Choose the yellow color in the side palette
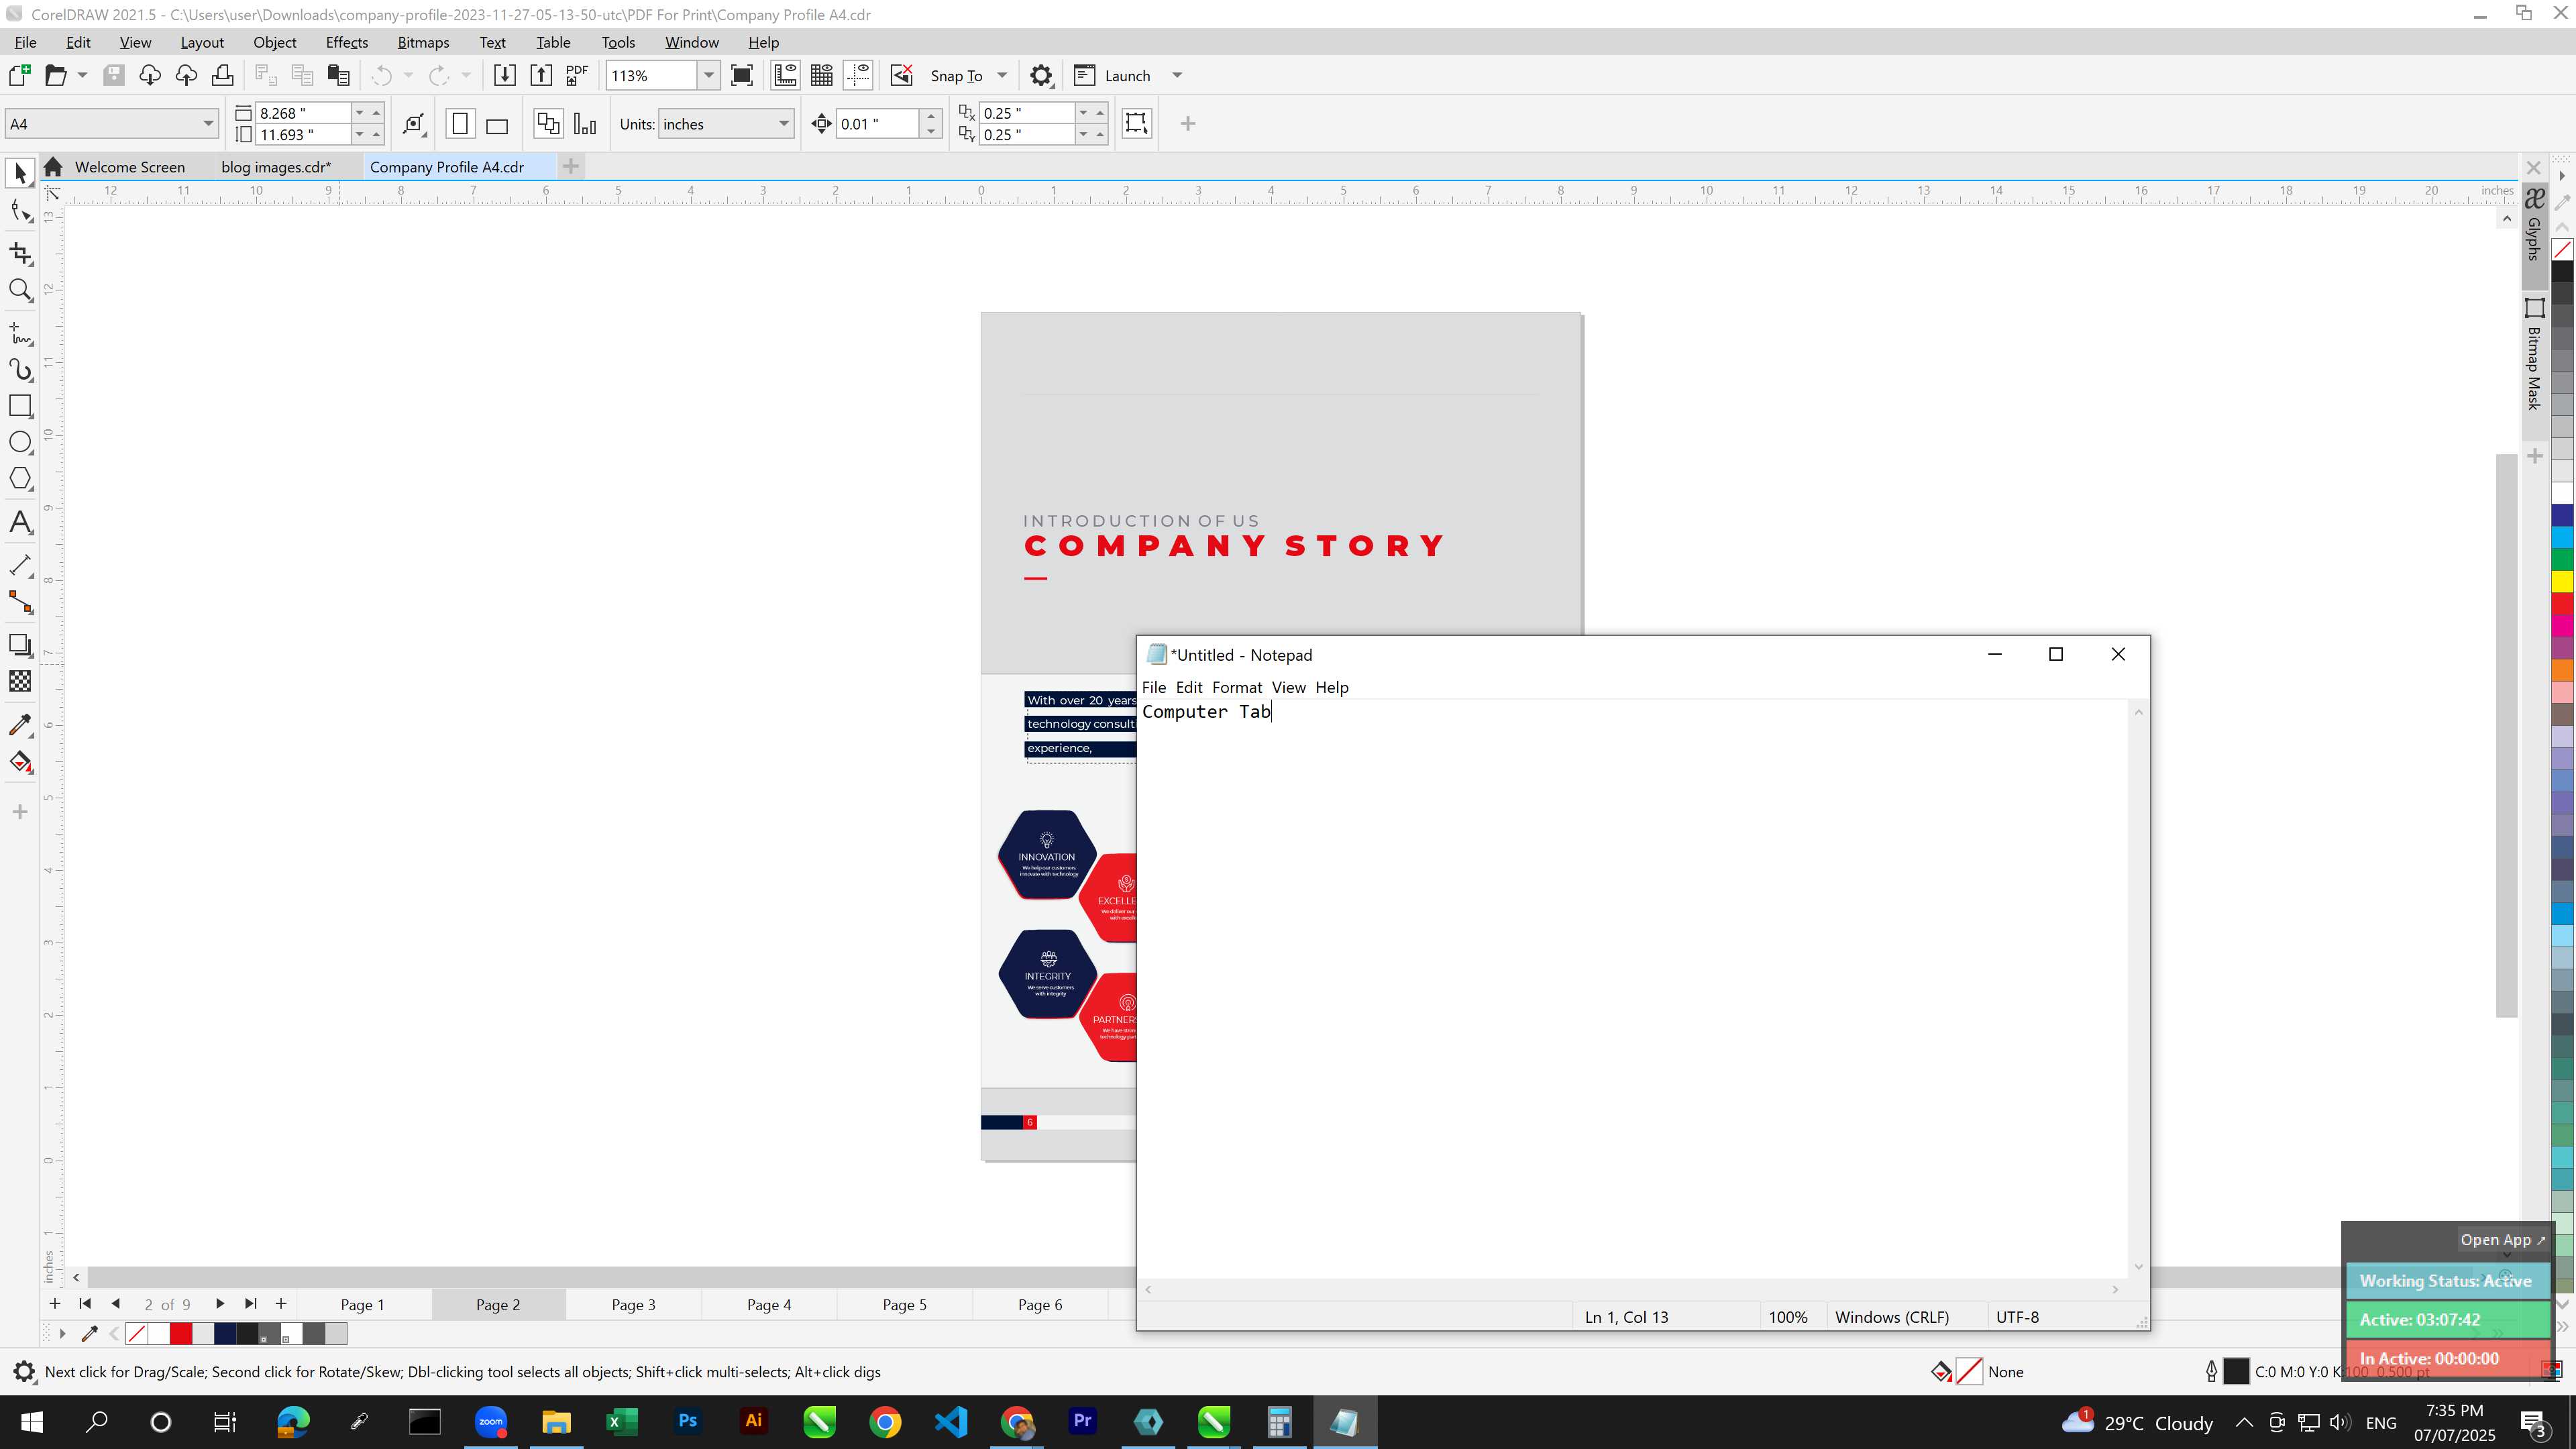This screenshot has height=1449, width=2576. point(2562,581)
